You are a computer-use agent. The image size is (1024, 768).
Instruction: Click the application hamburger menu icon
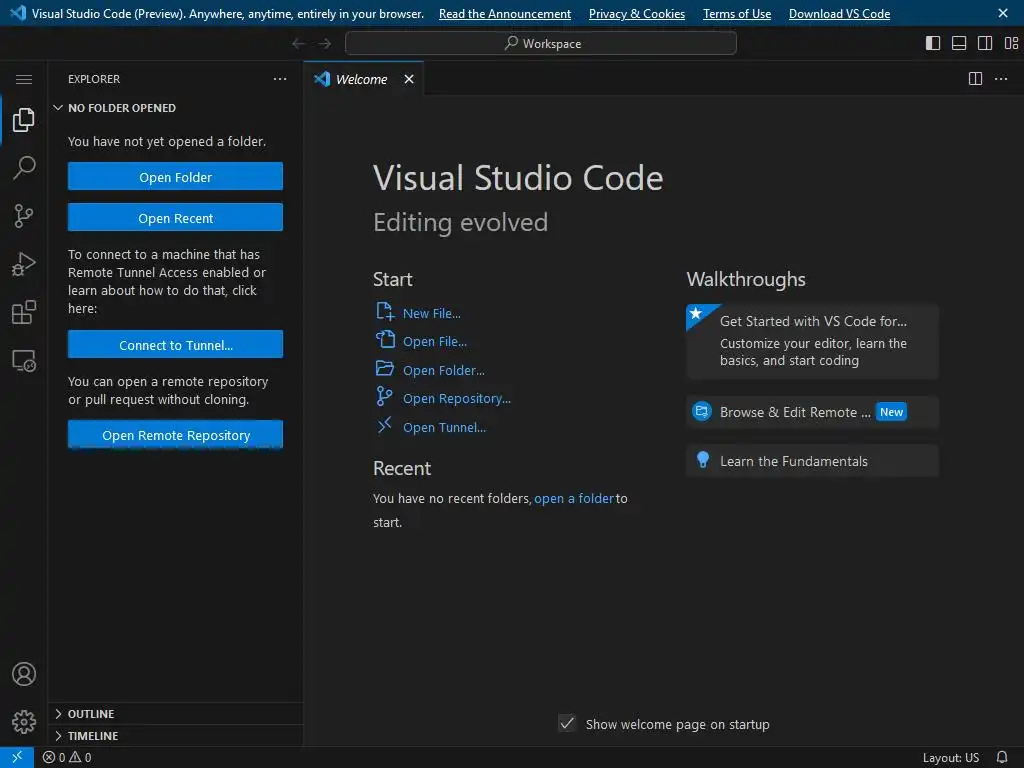24,79
